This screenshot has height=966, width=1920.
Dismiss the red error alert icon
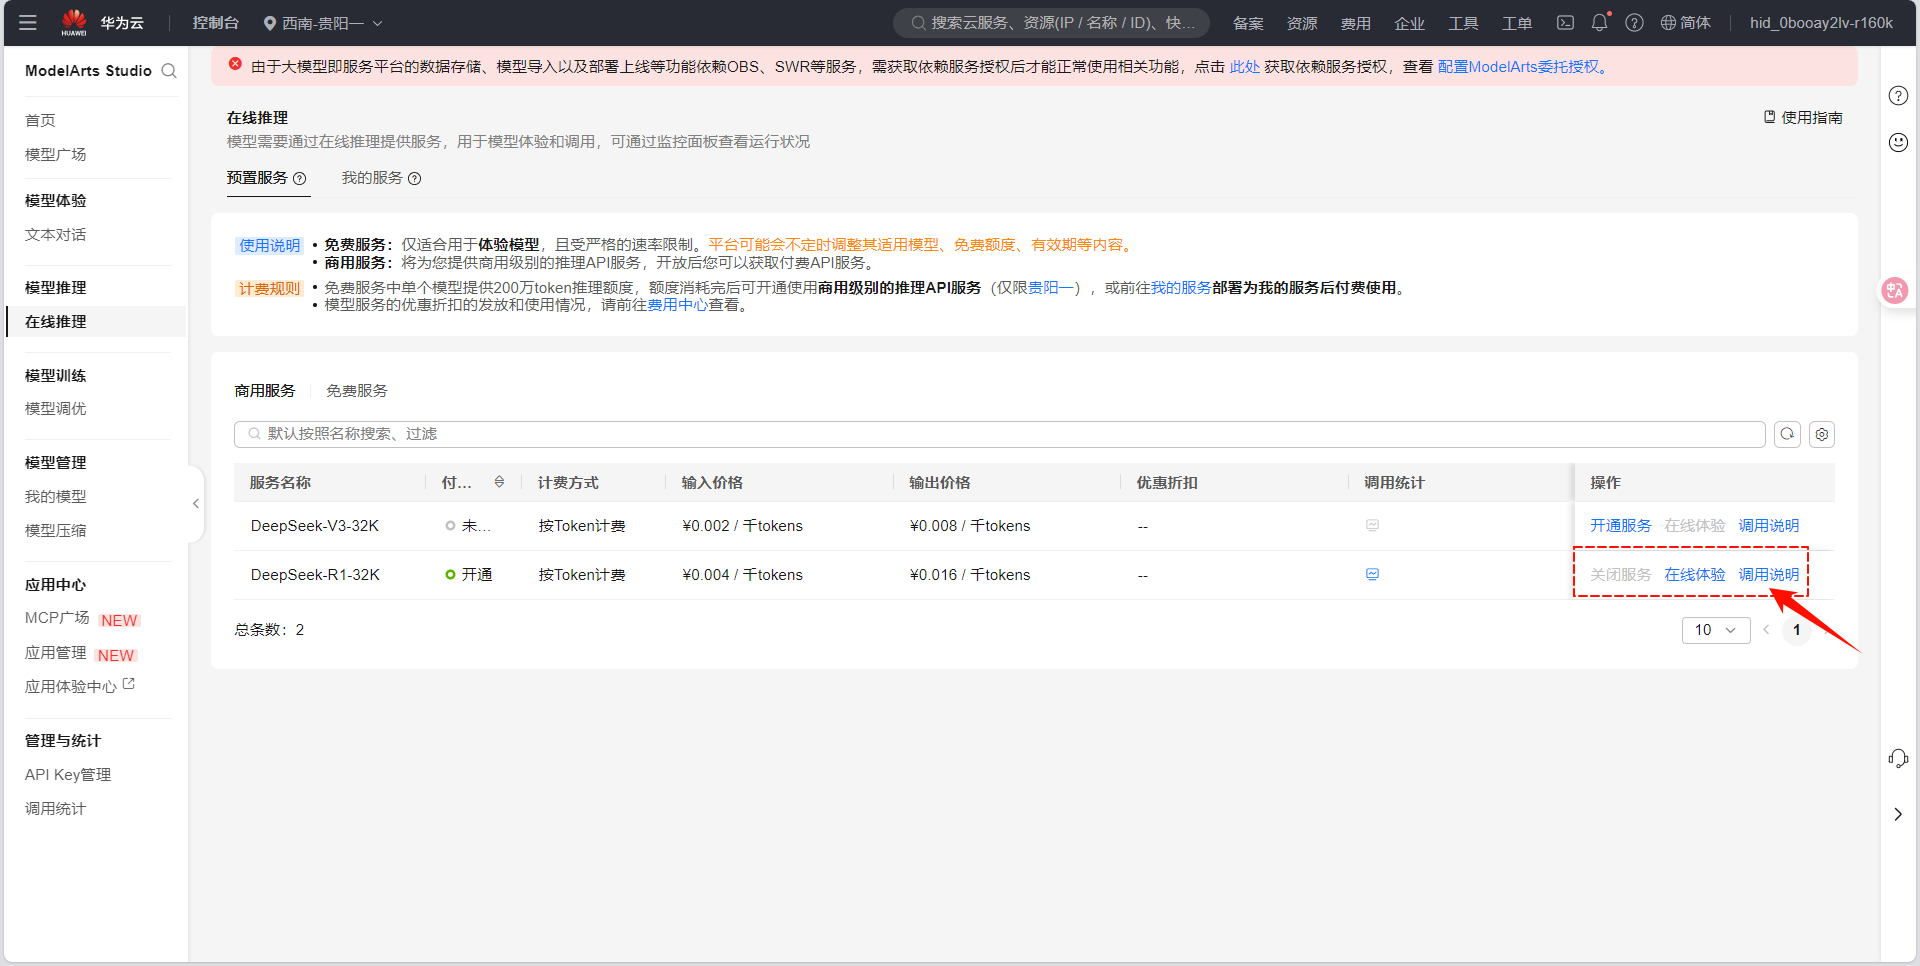point(235,64)
